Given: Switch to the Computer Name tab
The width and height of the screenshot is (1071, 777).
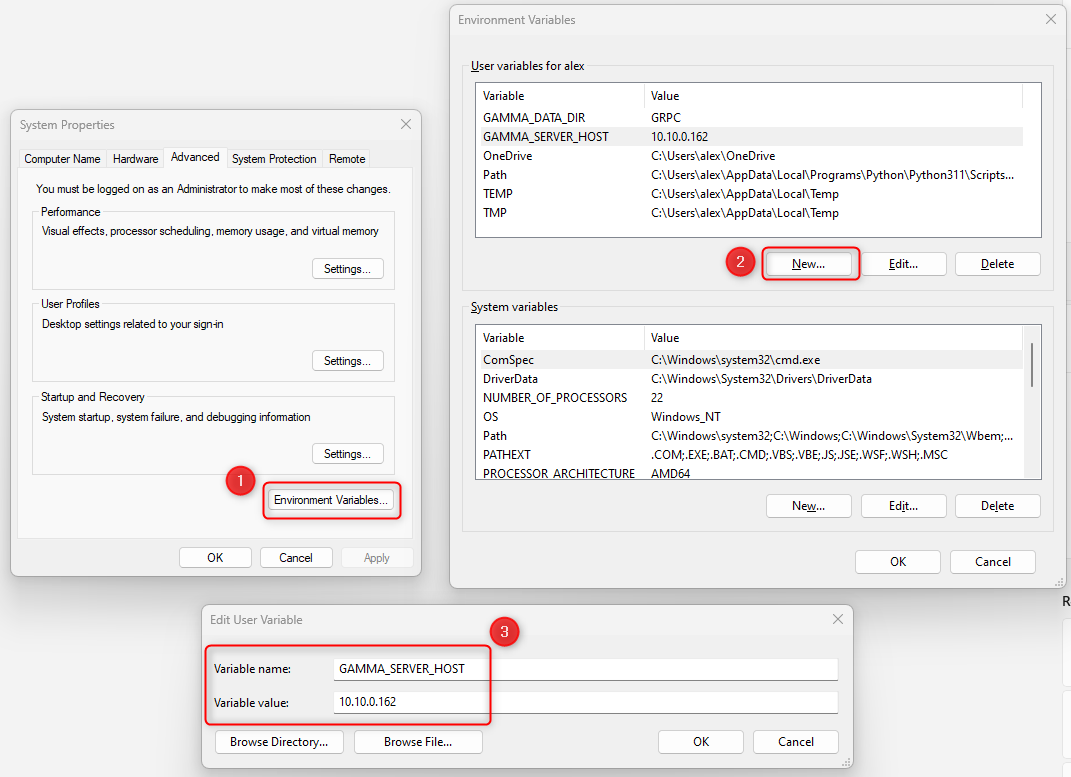Looking at the screenshot, I should pos(62,159).
